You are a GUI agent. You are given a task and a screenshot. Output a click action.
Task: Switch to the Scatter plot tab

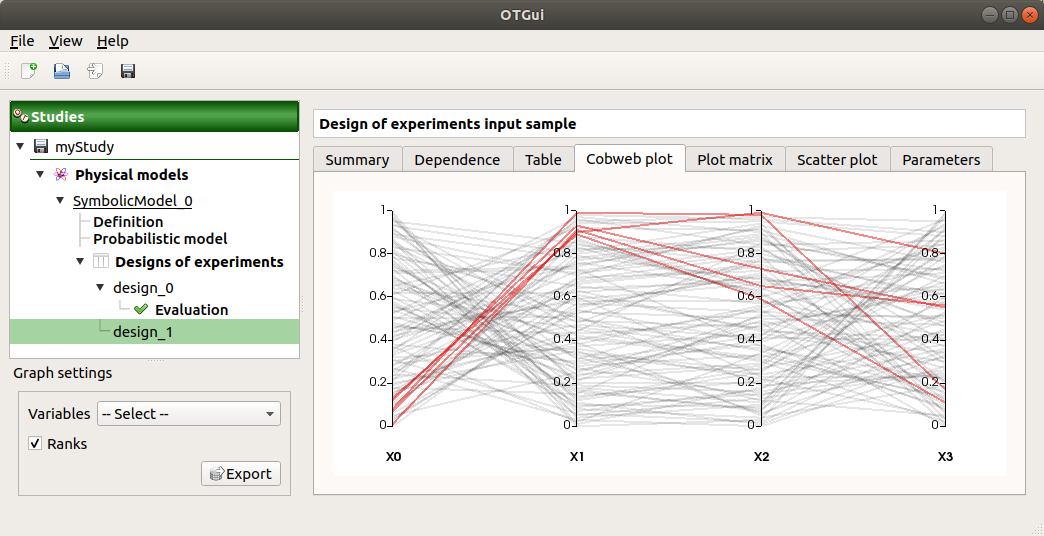(837, 160)
